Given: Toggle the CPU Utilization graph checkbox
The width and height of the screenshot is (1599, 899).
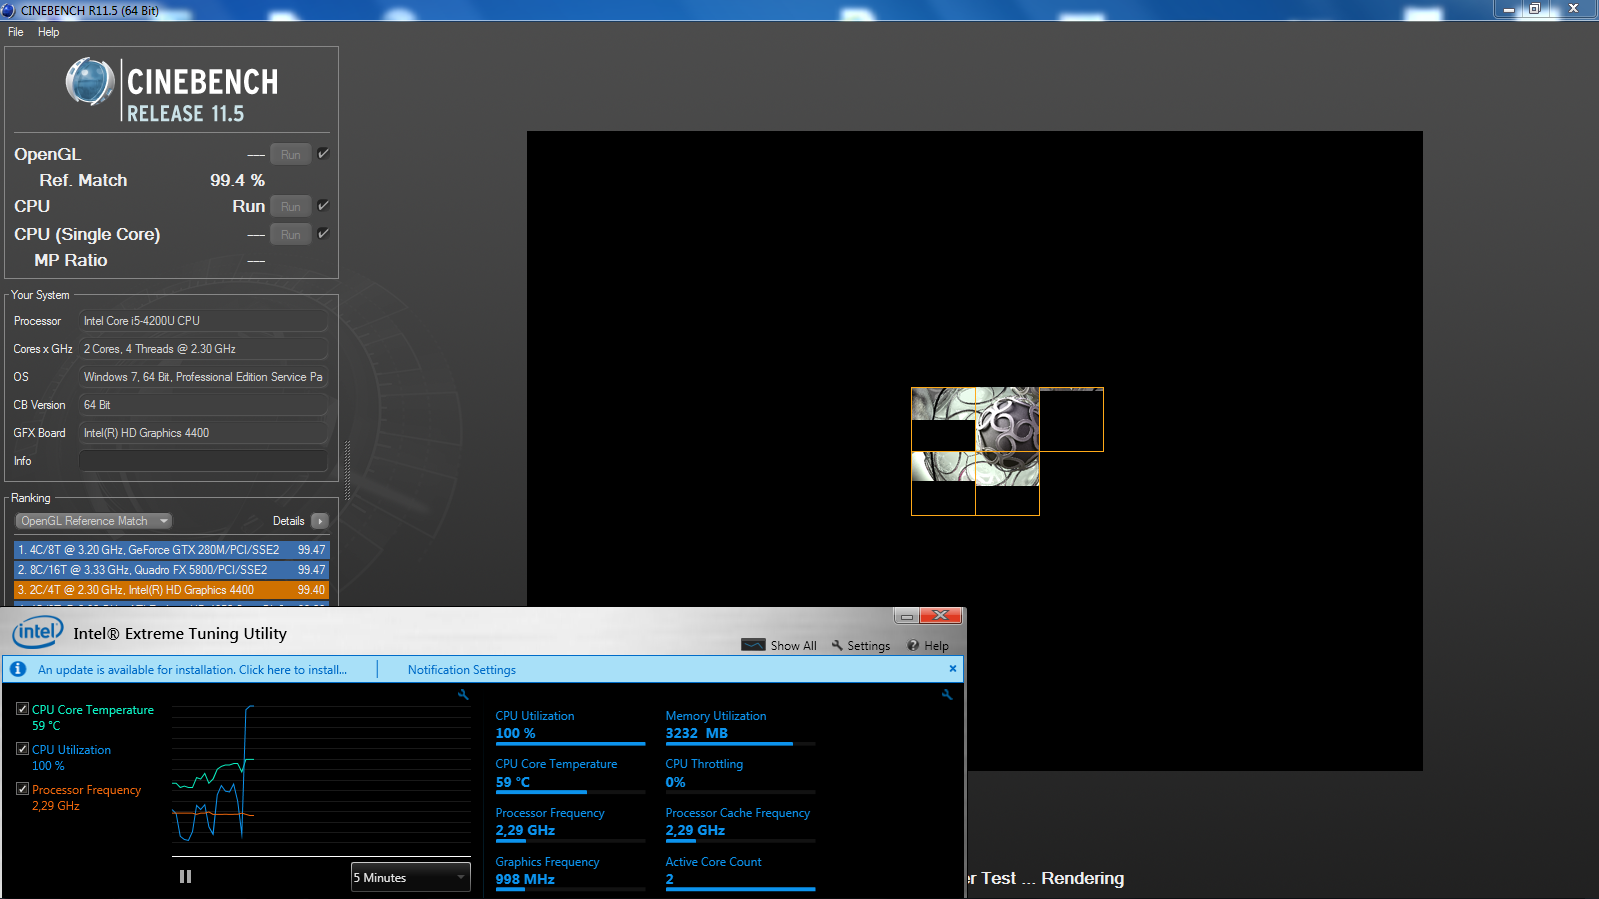Looking at the screenshot, I should [22, 749].
